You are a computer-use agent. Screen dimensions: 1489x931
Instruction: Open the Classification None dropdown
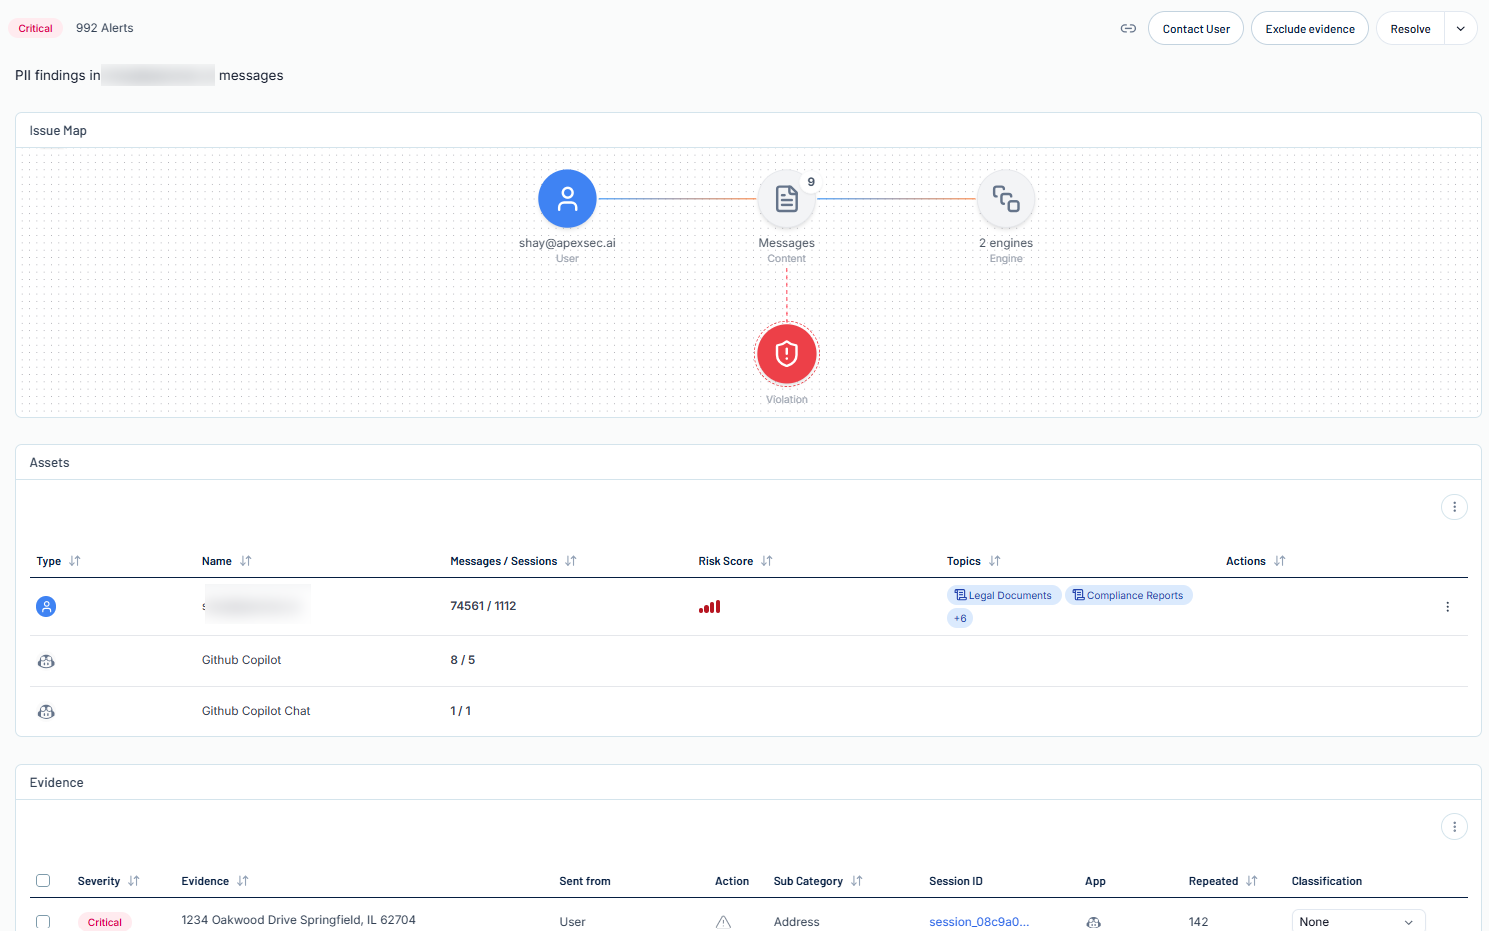[x=1357, y=922]
